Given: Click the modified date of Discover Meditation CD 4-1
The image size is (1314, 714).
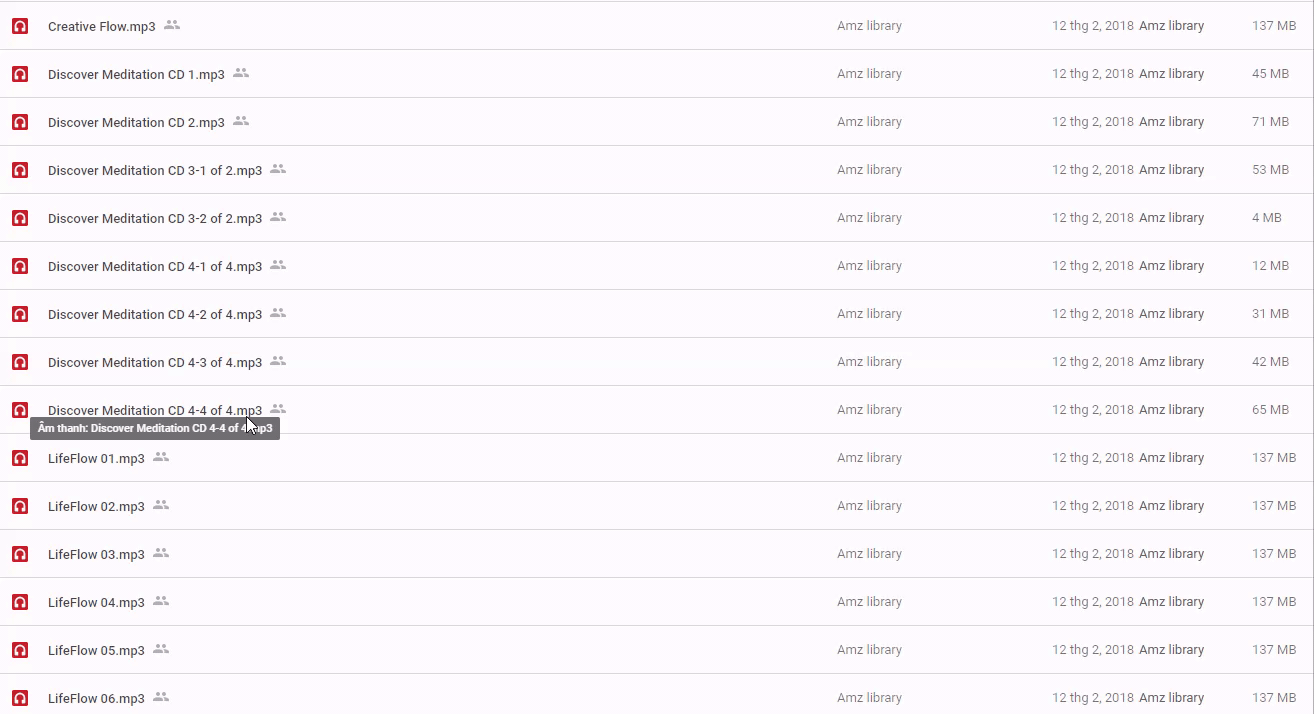Looking at the screenshot, I should pyautogui.click(x=1092, y=266).
